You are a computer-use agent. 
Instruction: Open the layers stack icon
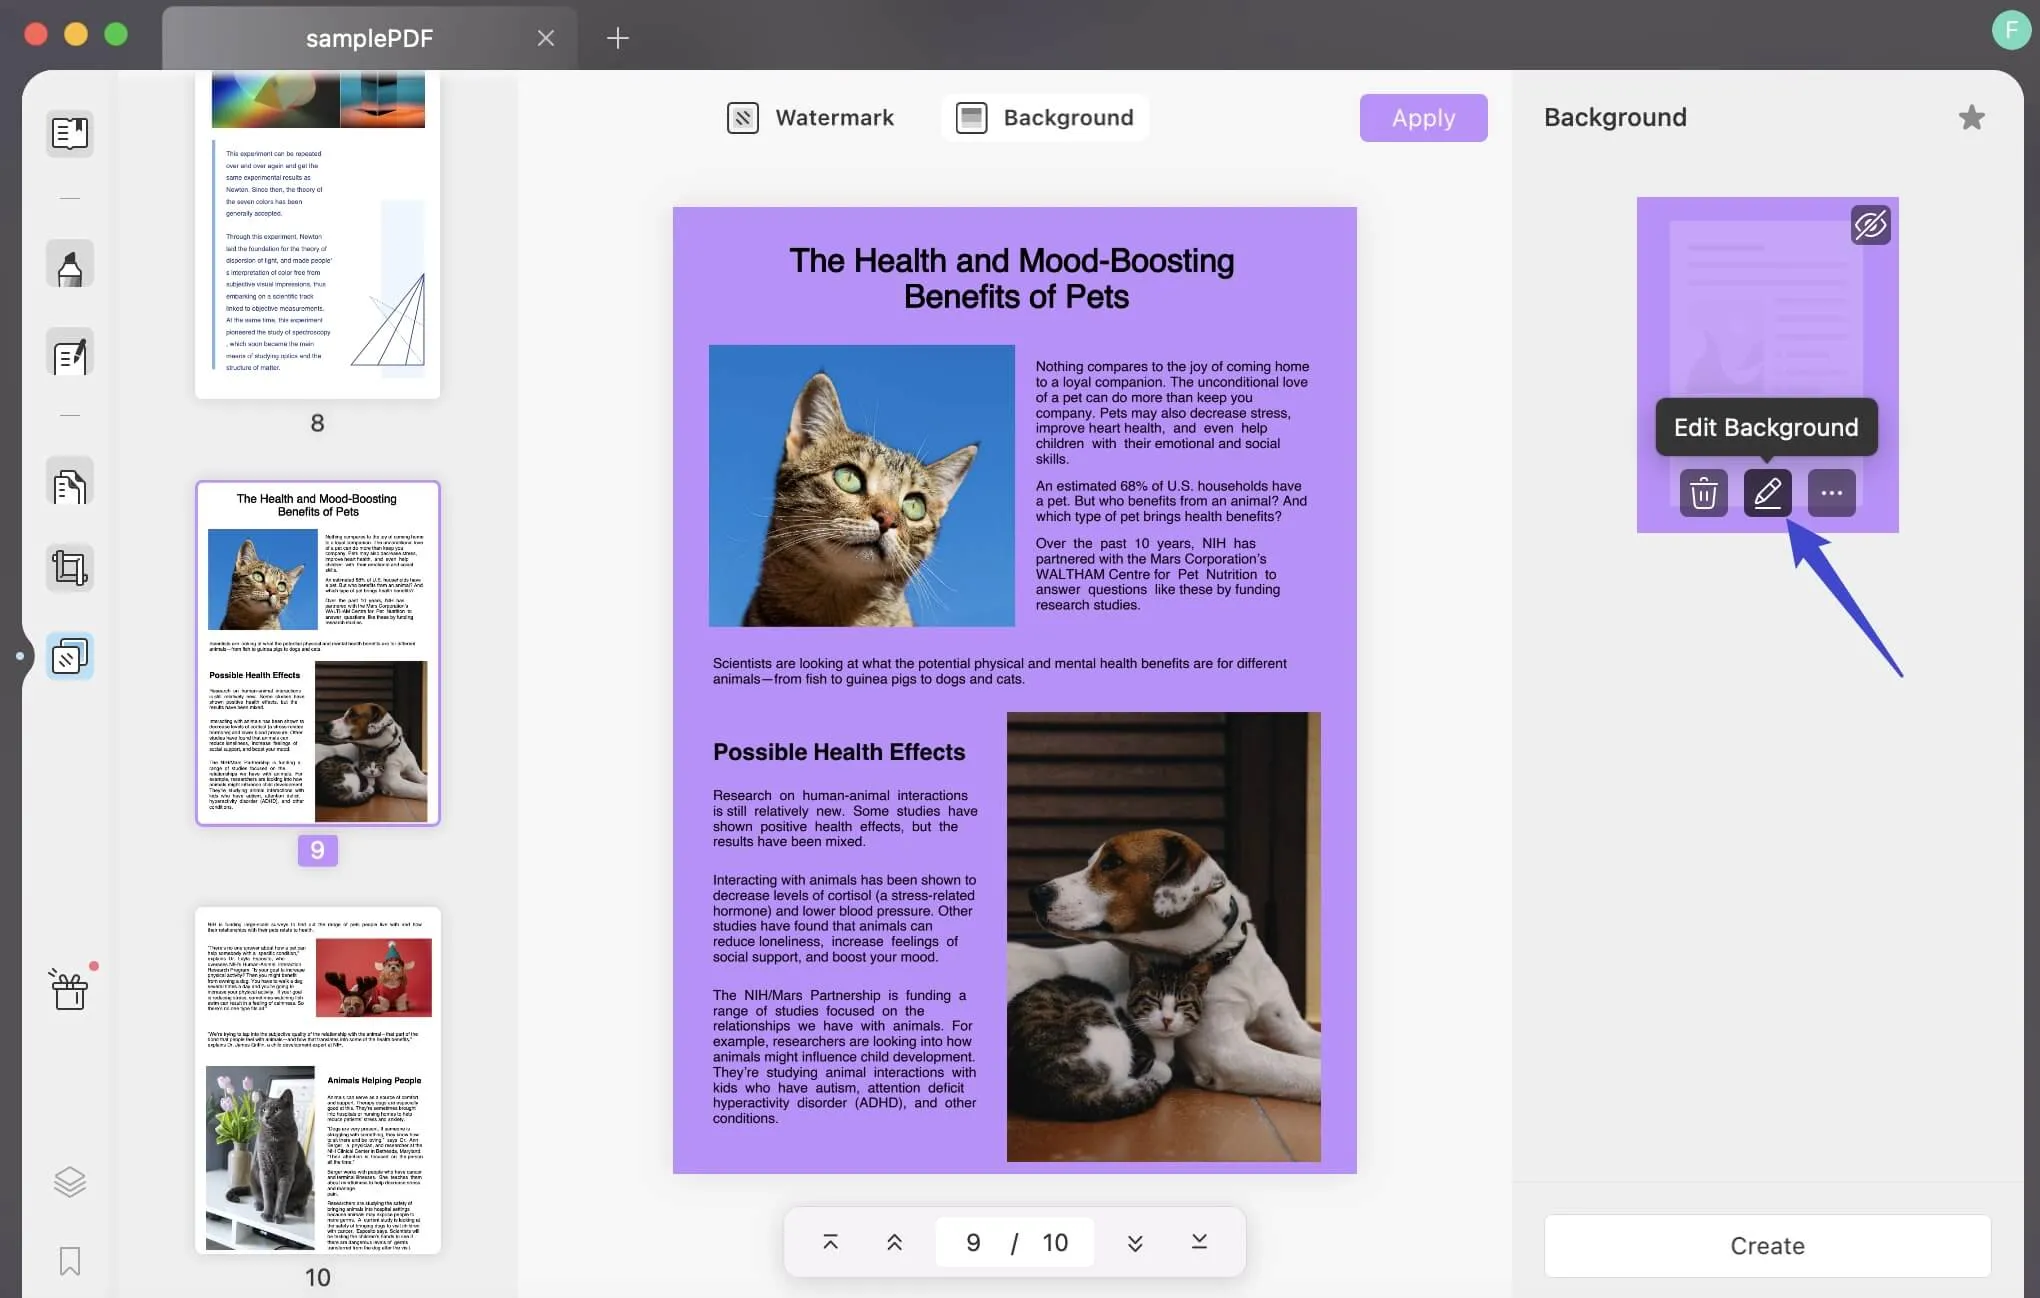pyautogui.click(x=70, y=1182)
